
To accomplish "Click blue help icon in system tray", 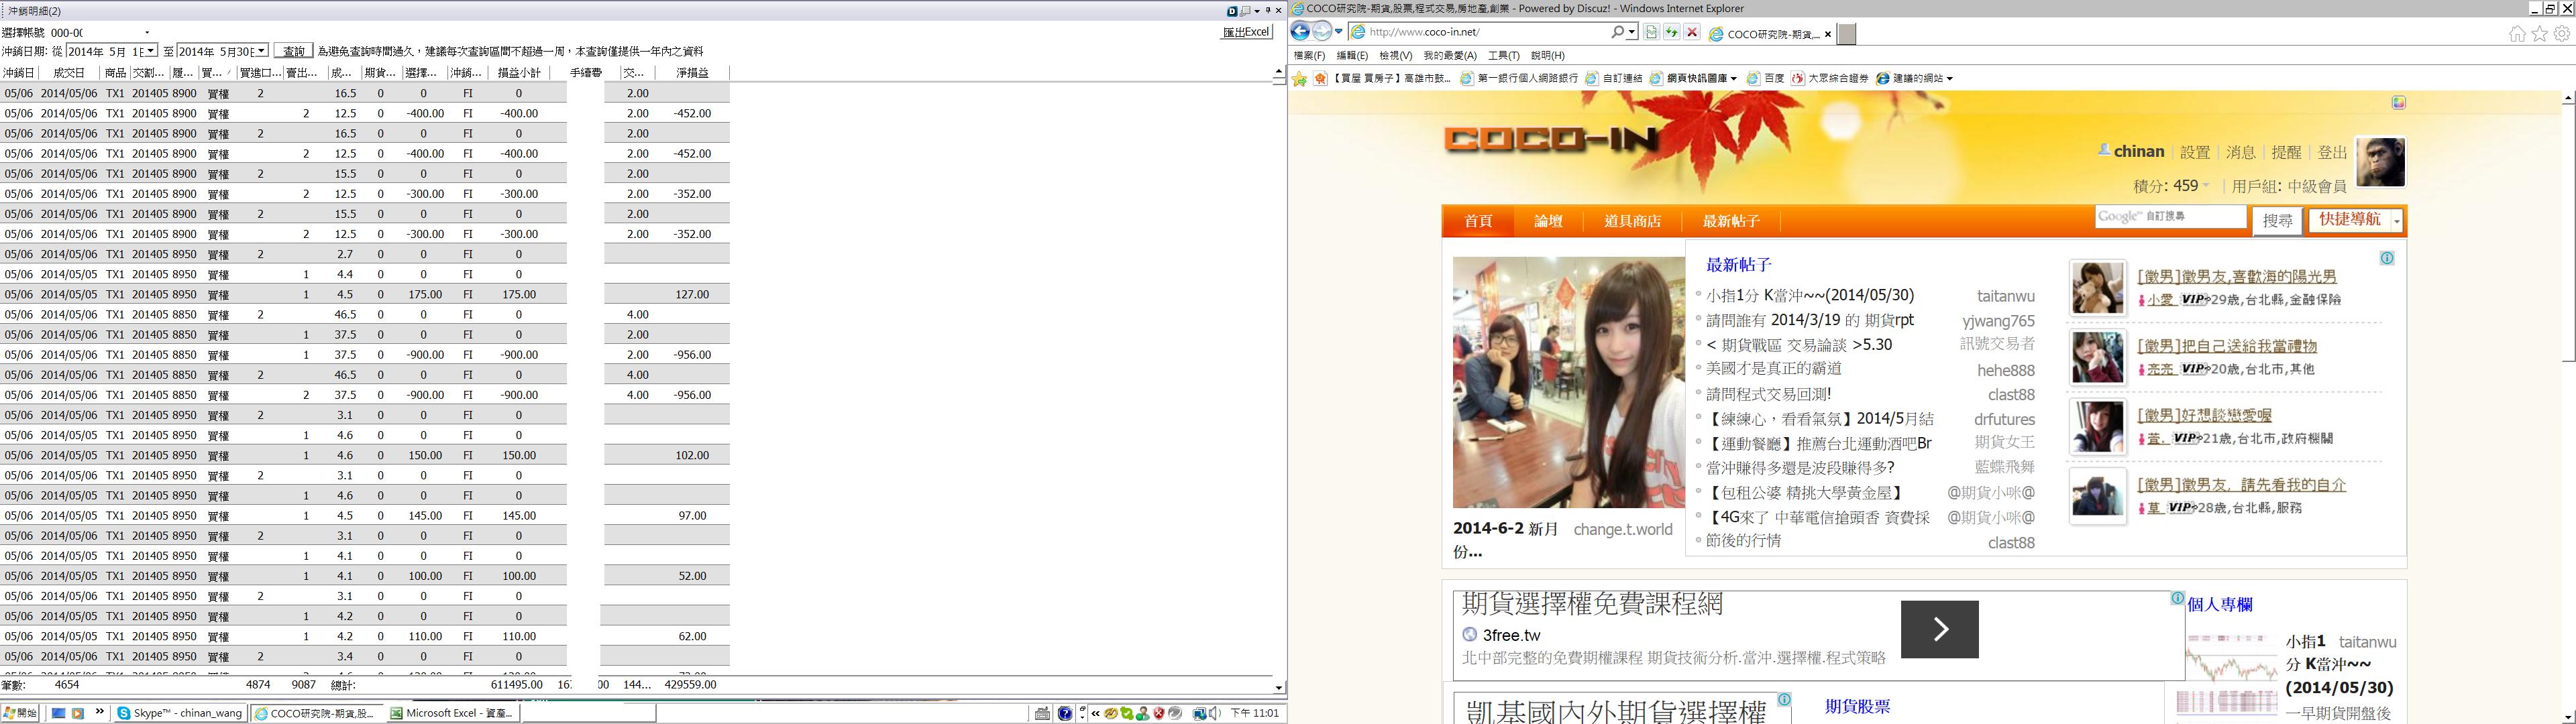I will pyautogui.click(x=1065, y=713).
